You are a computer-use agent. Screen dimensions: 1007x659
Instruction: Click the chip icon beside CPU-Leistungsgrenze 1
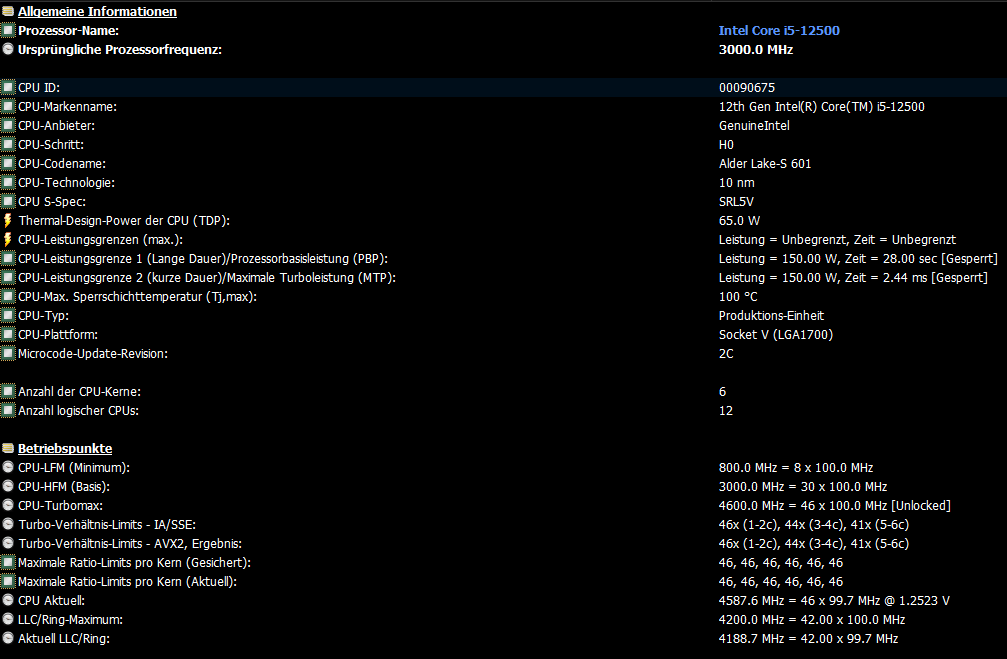pyautogui.click(x=8, y=258)
